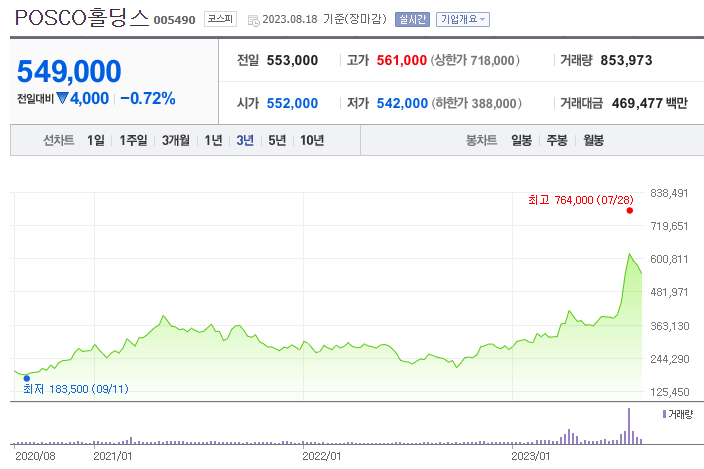Image resolution: width=704 pixels, height=469 pixels.
Task: Click the 코스피 market badge
Action: [220, 19]
